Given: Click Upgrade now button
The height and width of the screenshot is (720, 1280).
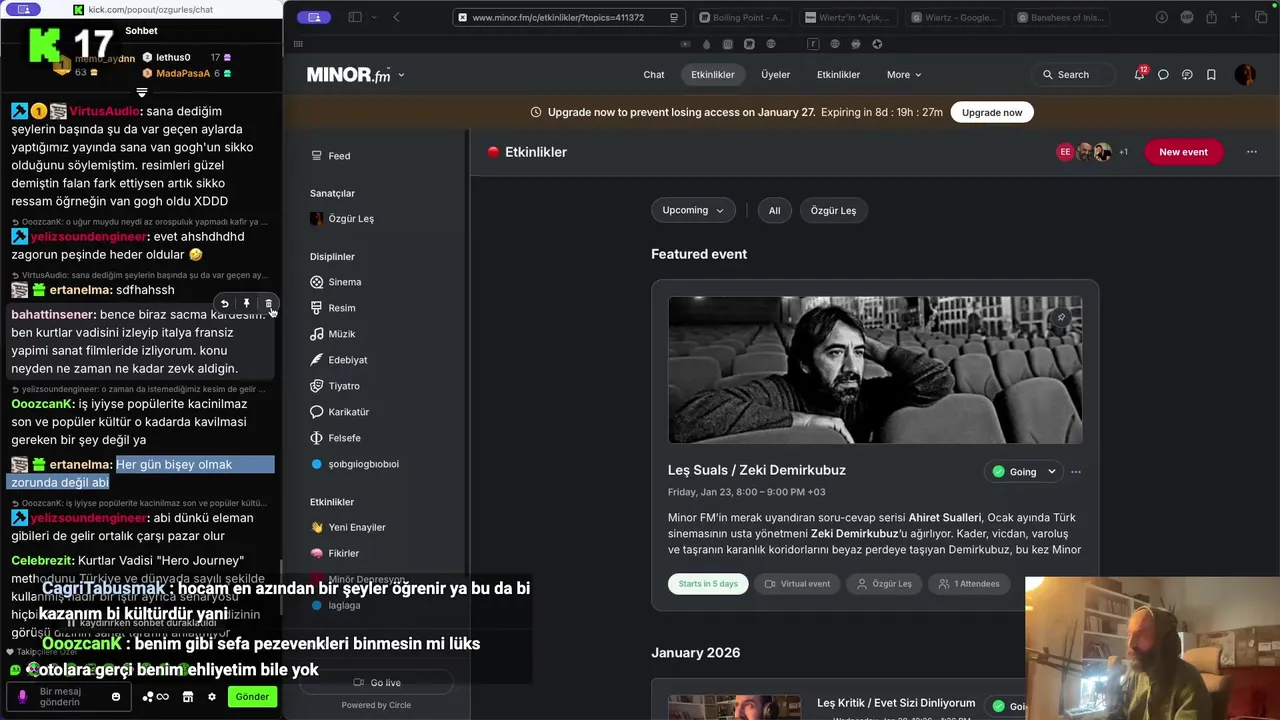Looking at the screenshot, I should pyautogui.click(x=992, y=113).
